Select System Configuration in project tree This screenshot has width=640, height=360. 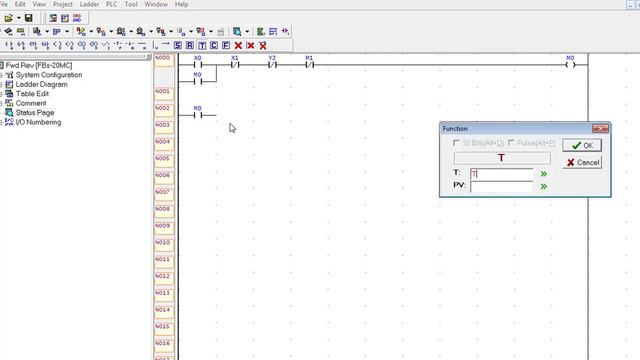(x=49, y=75)
